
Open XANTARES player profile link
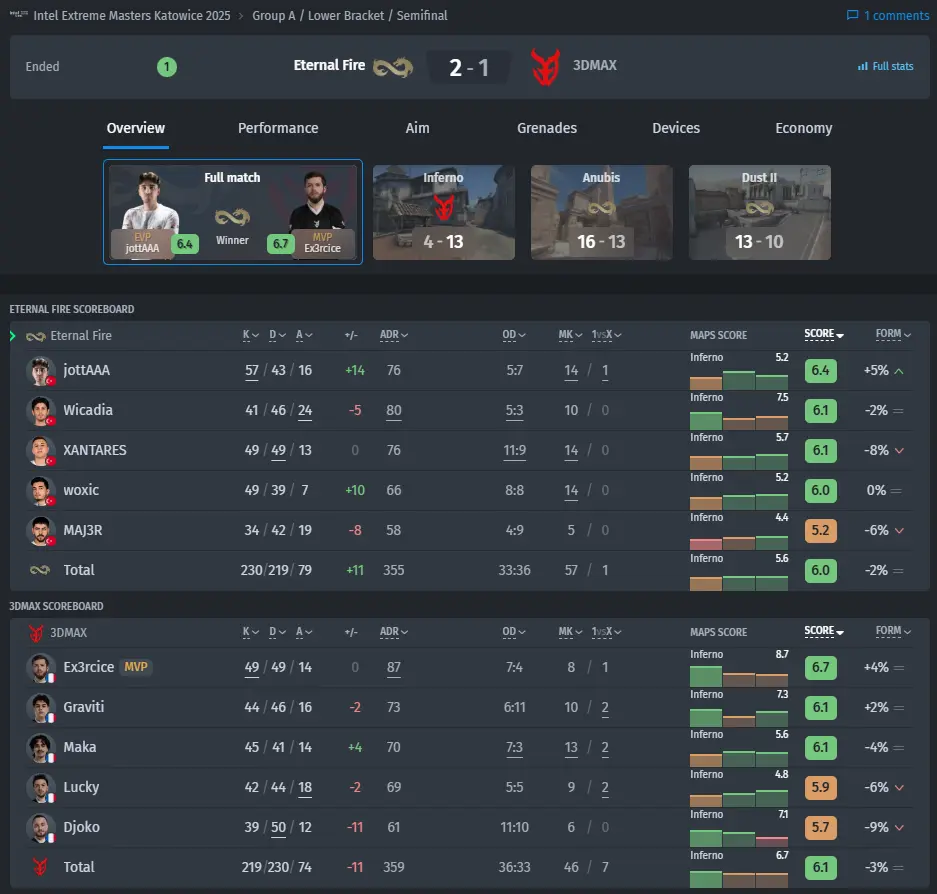[94, 450]
